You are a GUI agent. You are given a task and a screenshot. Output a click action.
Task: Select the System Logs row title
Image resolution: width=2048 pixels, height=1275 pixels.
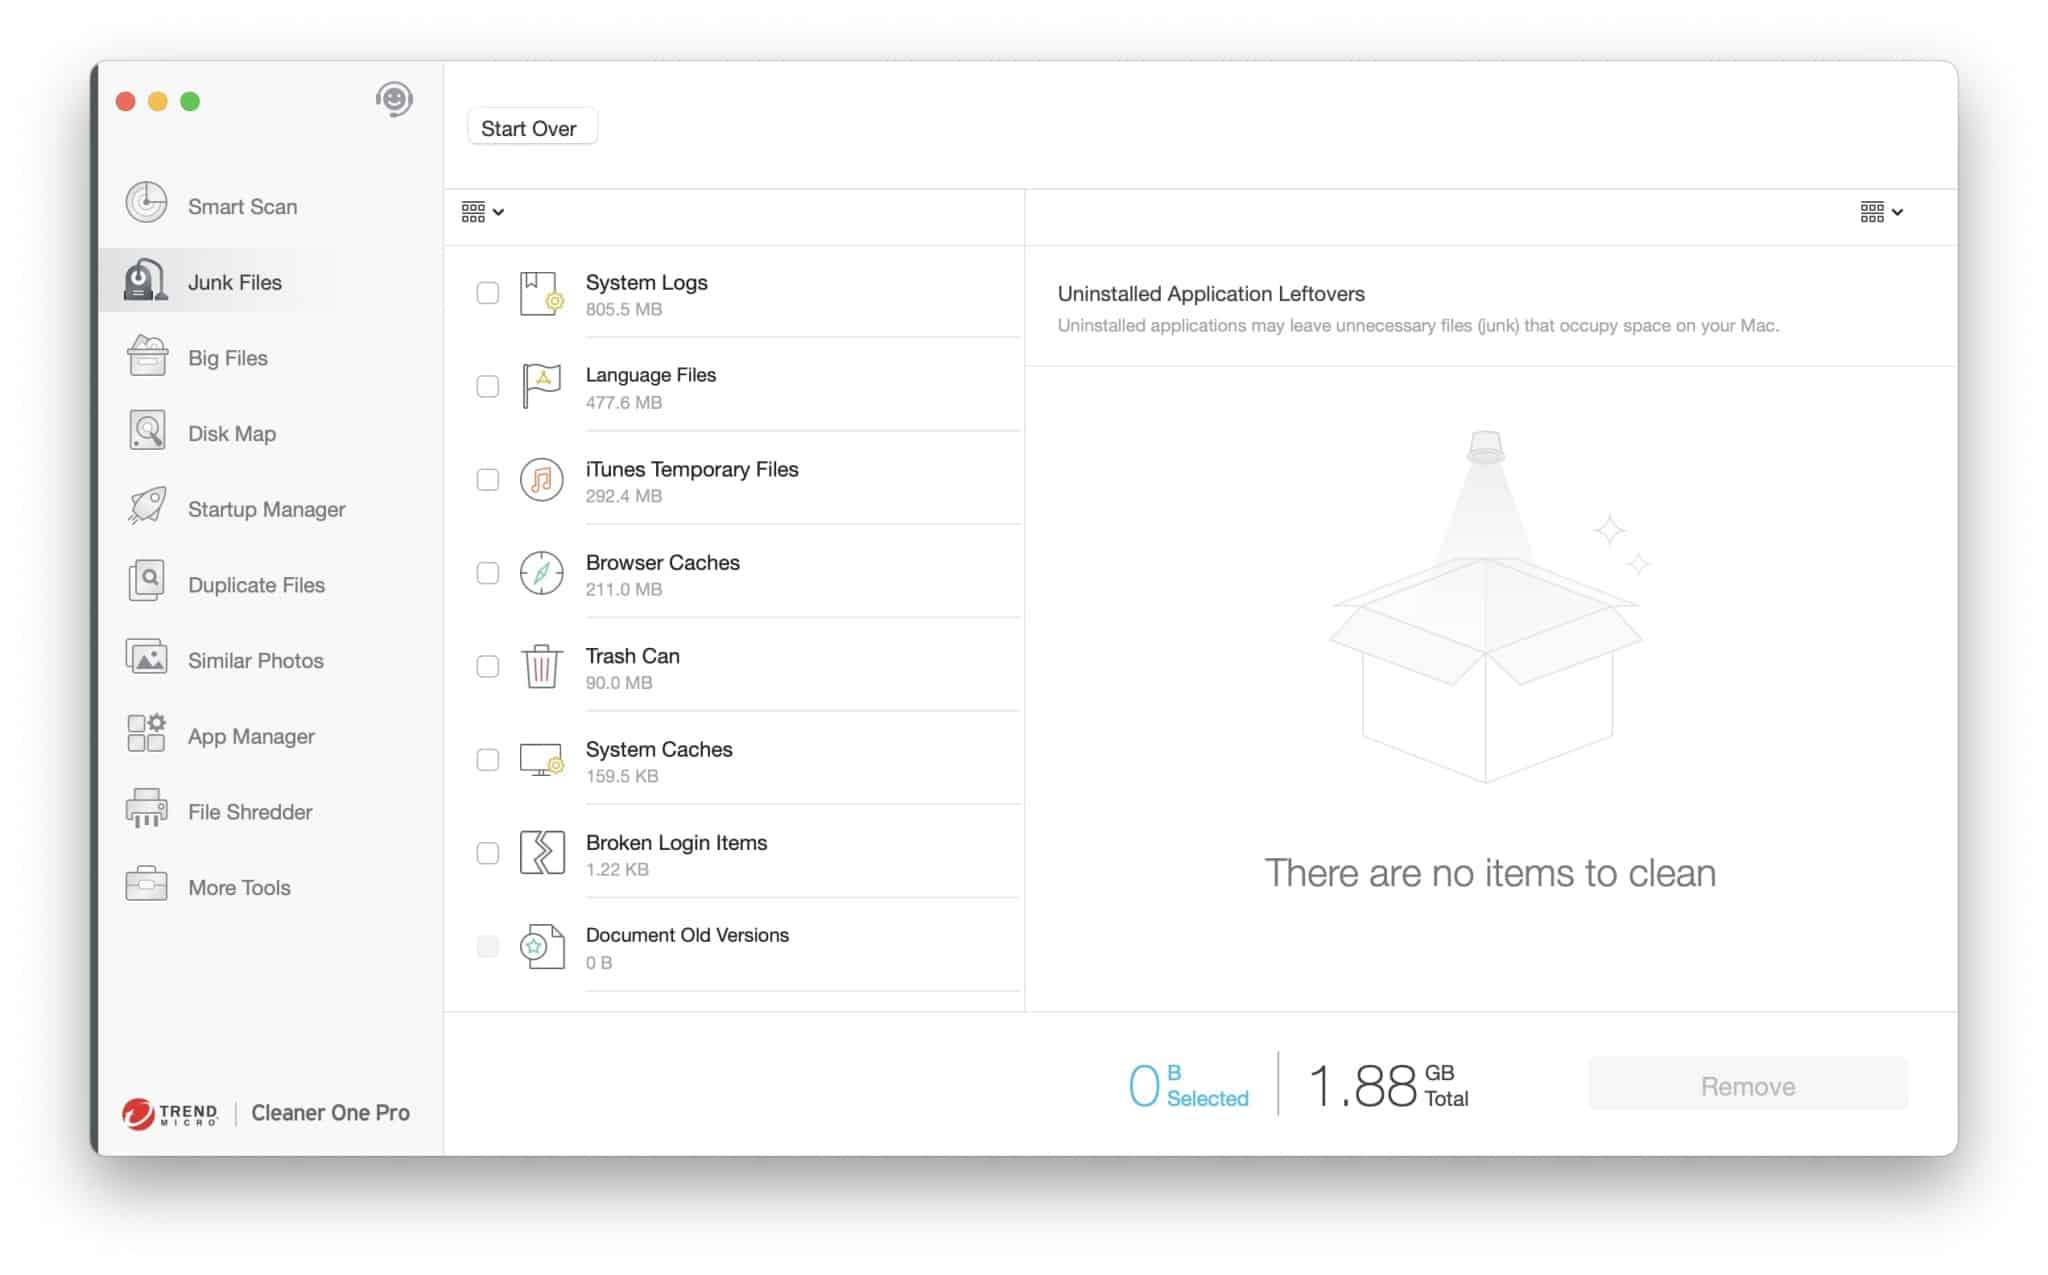(646, 282)
